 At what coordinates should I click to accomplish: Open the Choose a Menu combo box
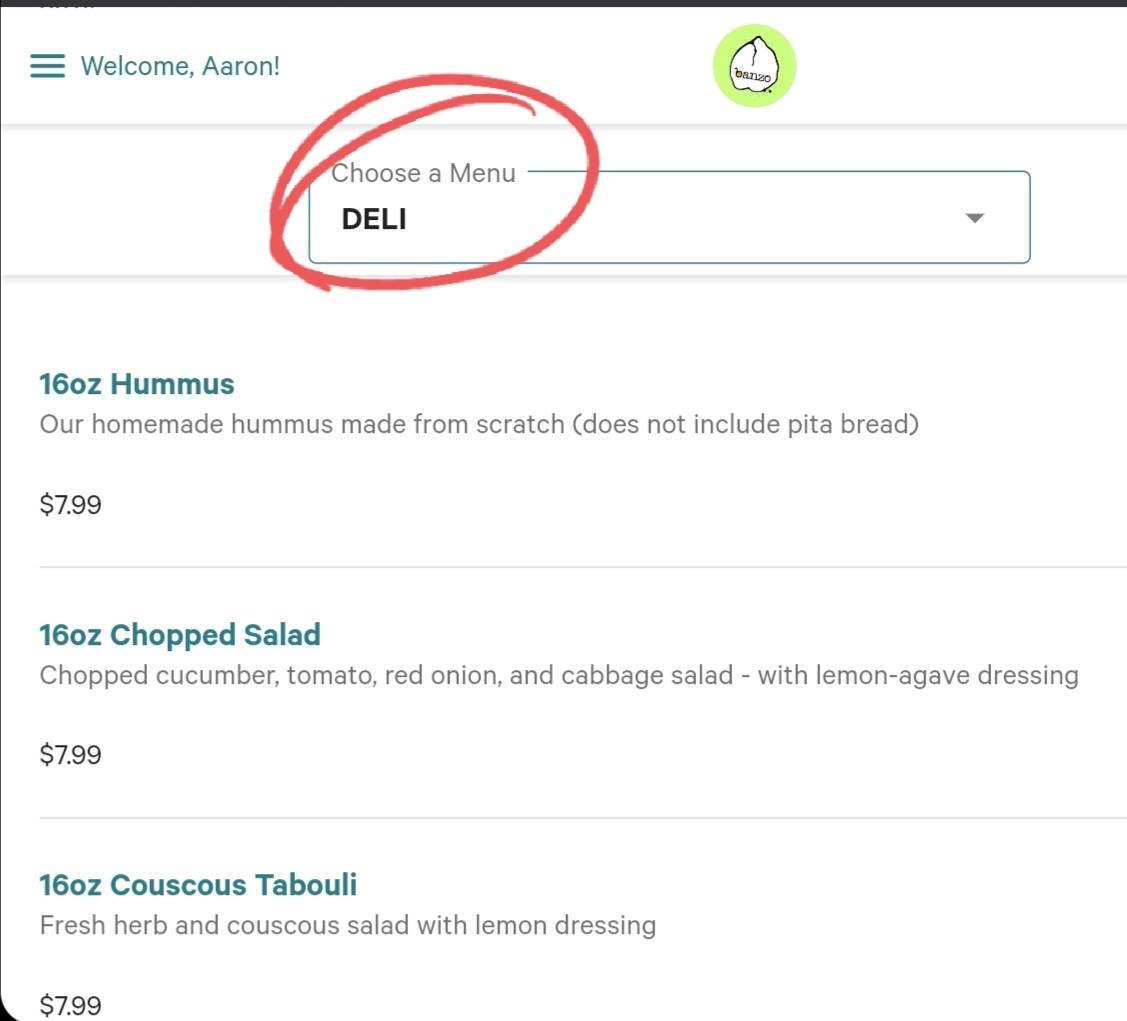pos(668,218)
